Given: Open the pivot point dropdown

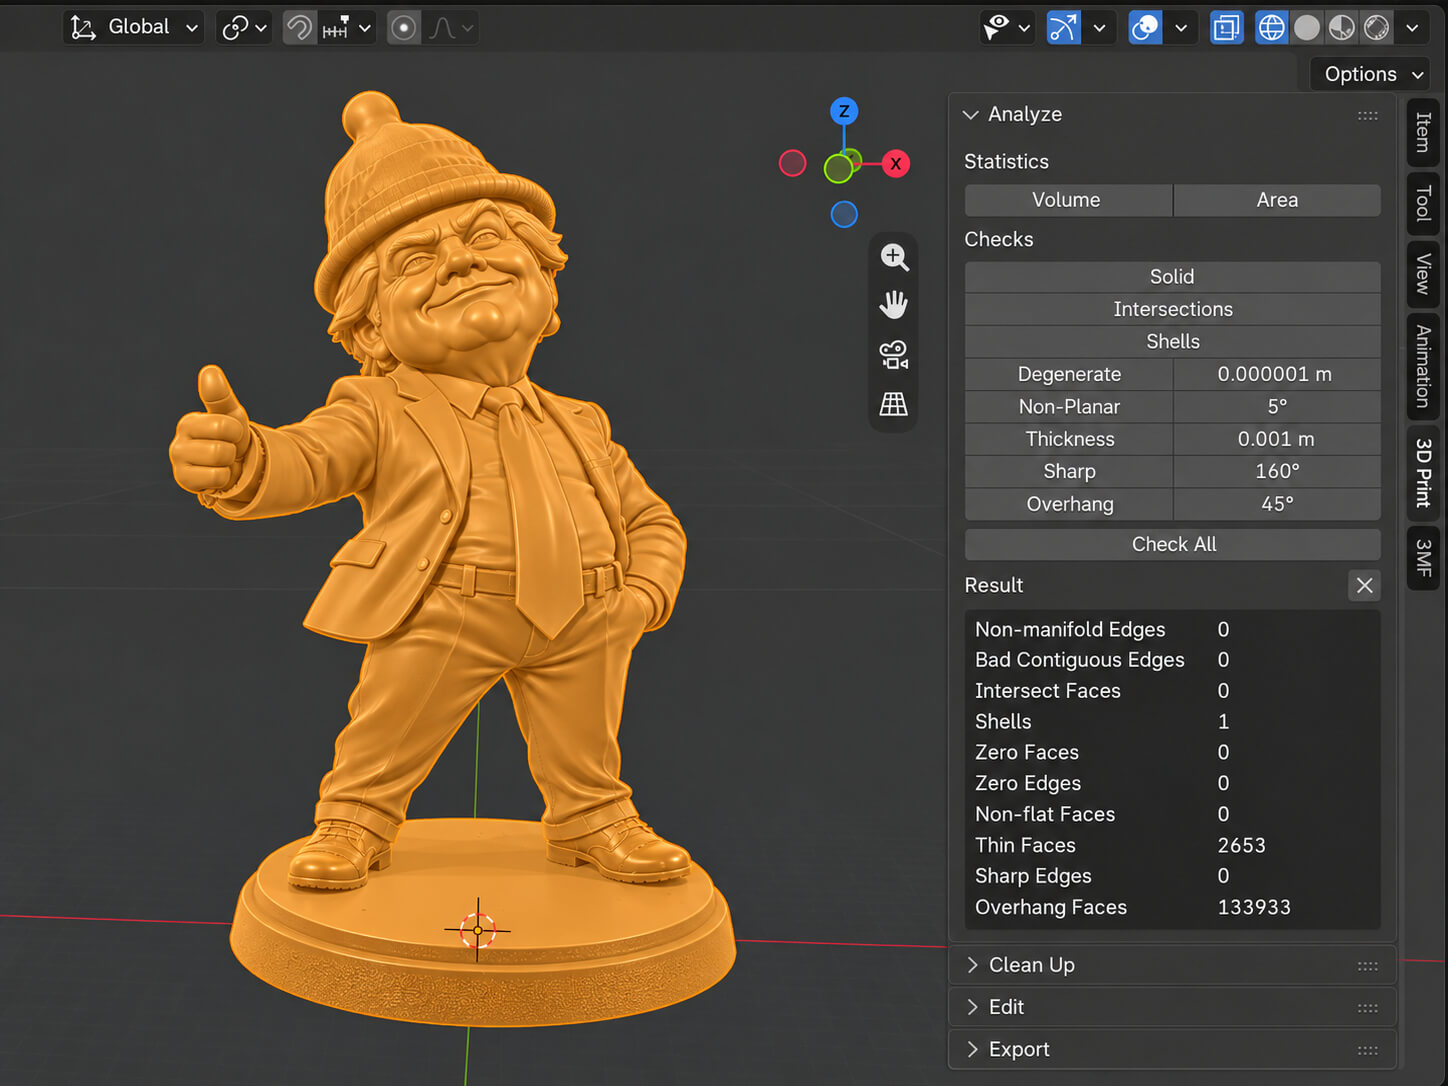Looking at the screenshot, I should tap(245, 27).
